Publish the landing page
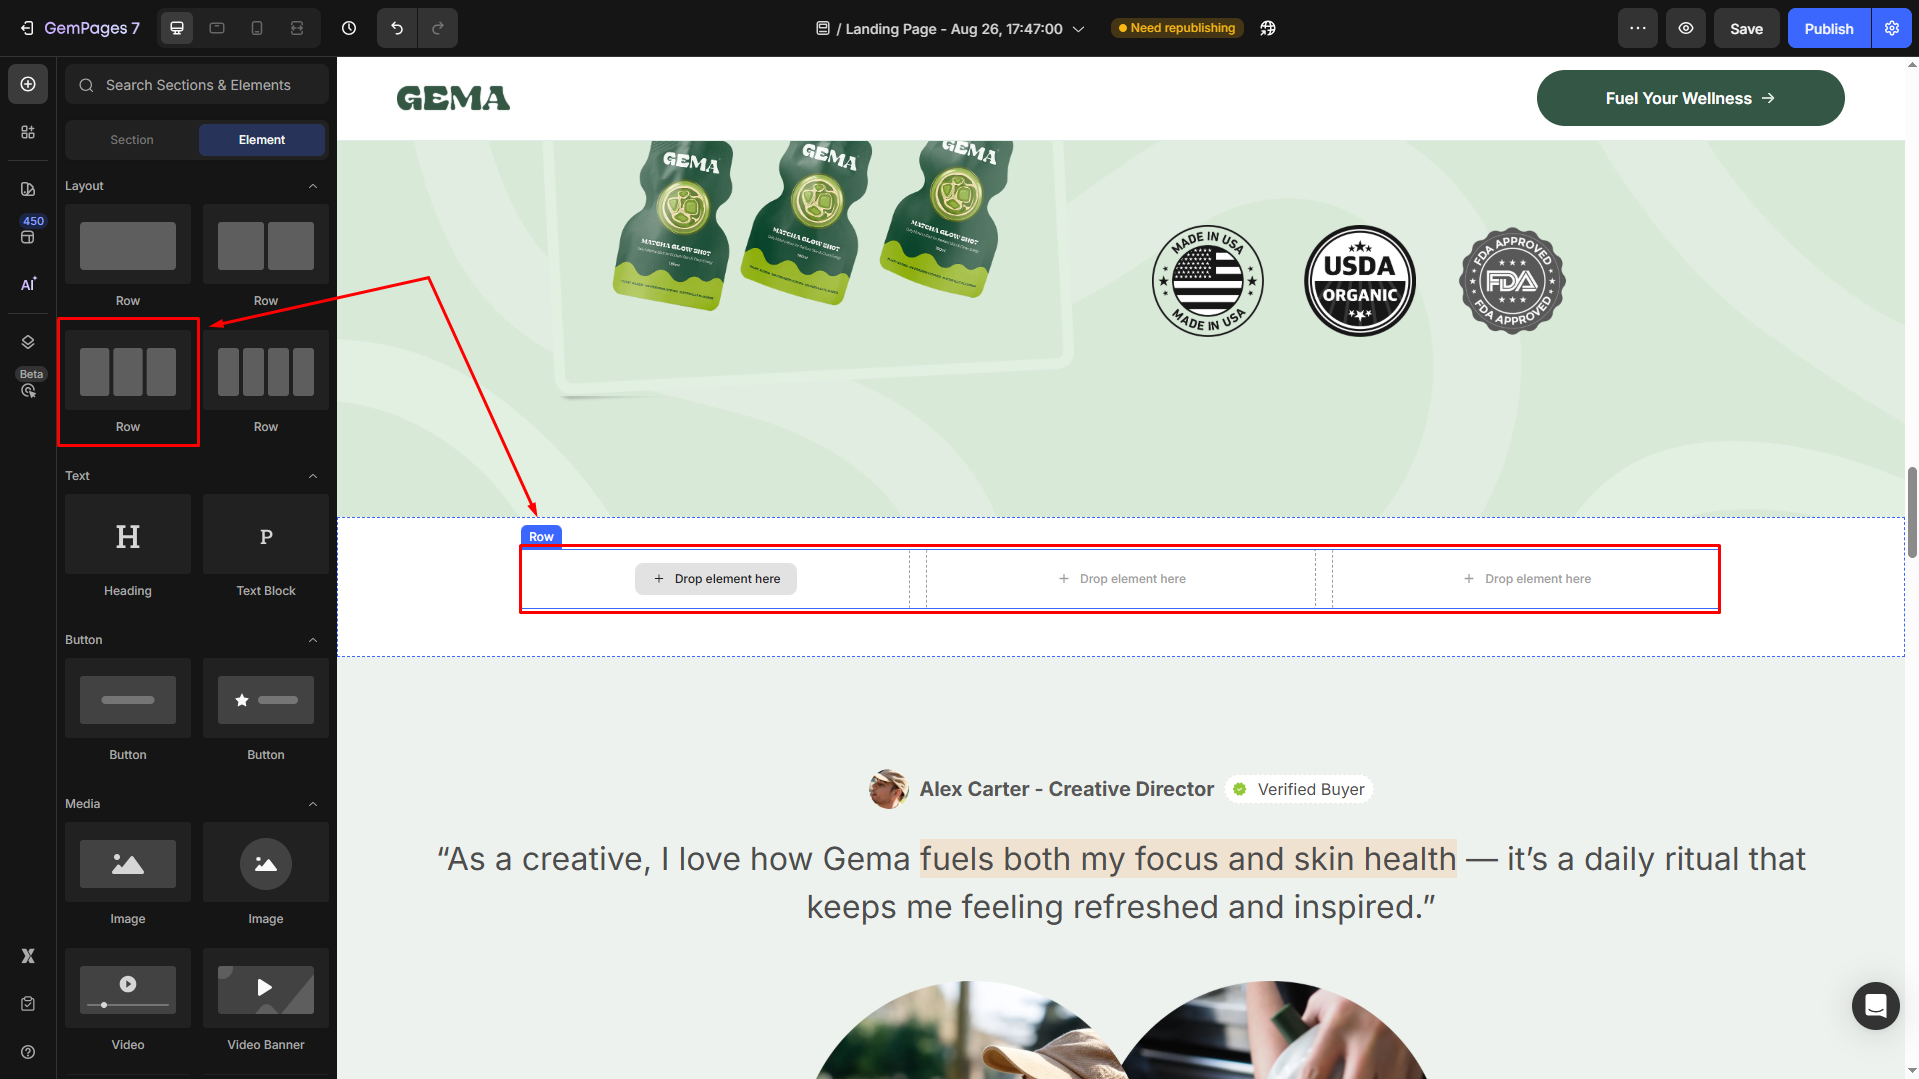The height and width of the screenshot is (1079, 1919). (x=1829, y=28)
